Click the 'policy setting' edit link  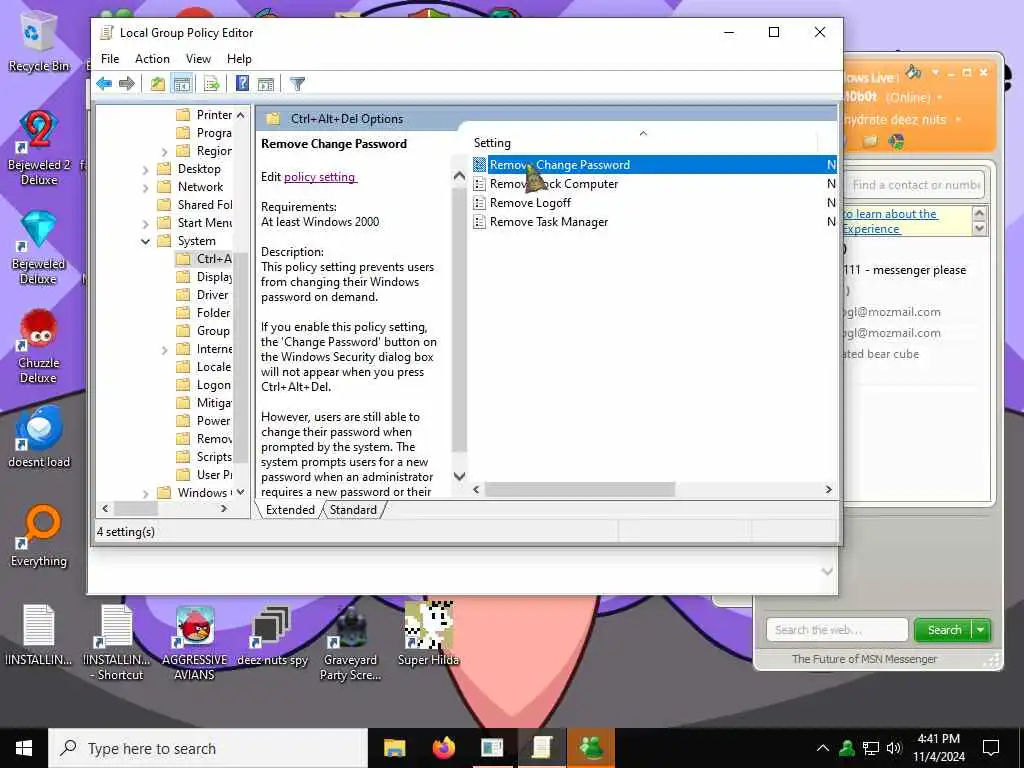[320, 176]
